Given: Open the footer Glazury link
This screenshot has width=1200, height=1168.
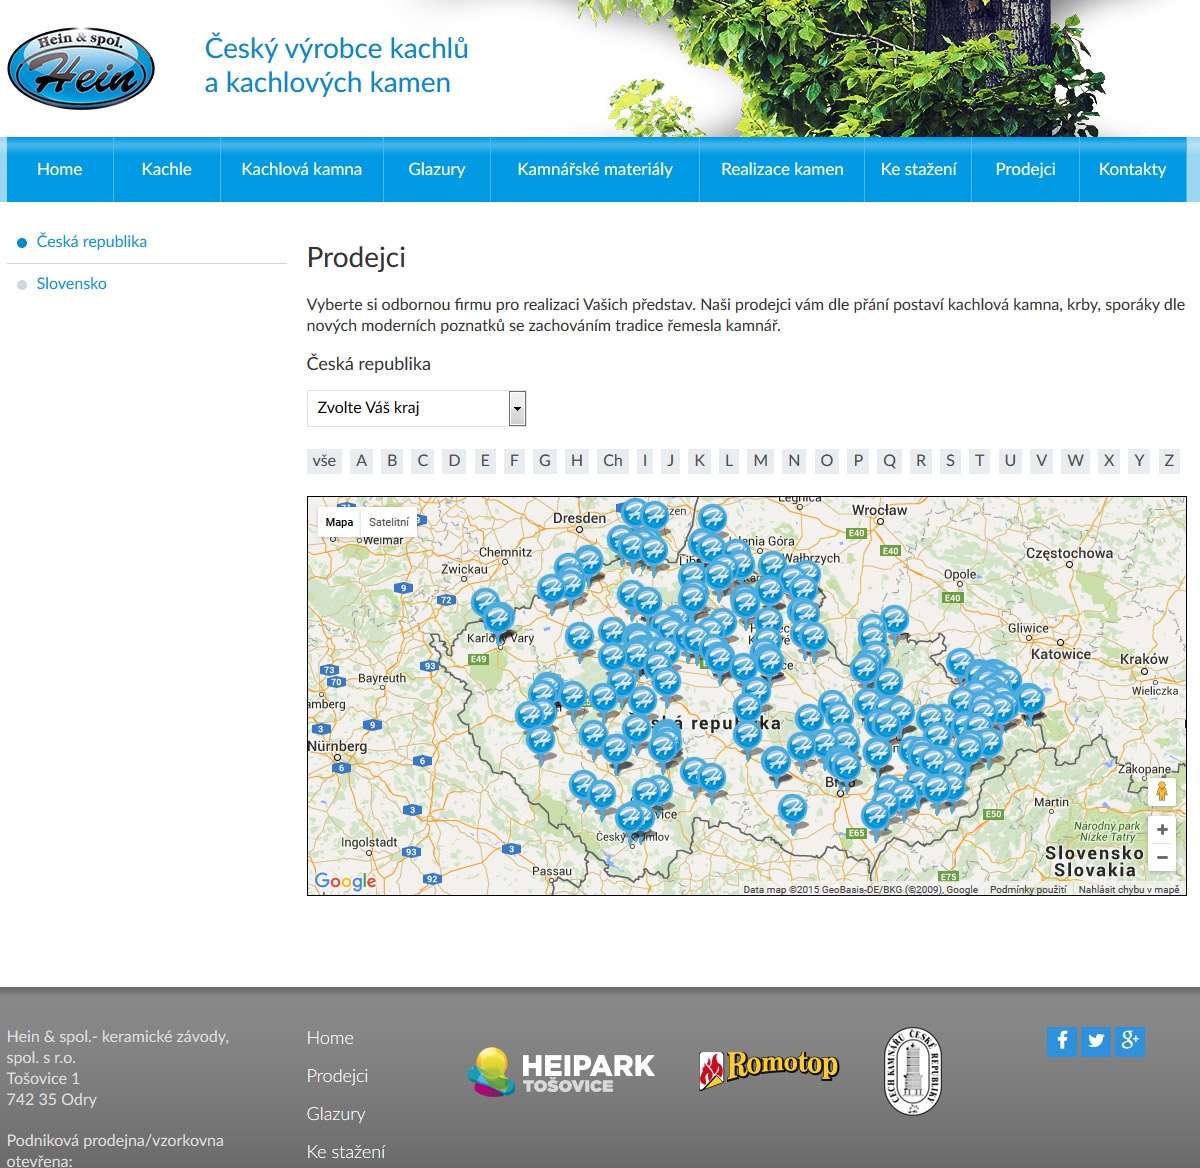Looking at the screenshot, I should [x=336, y=1114].
